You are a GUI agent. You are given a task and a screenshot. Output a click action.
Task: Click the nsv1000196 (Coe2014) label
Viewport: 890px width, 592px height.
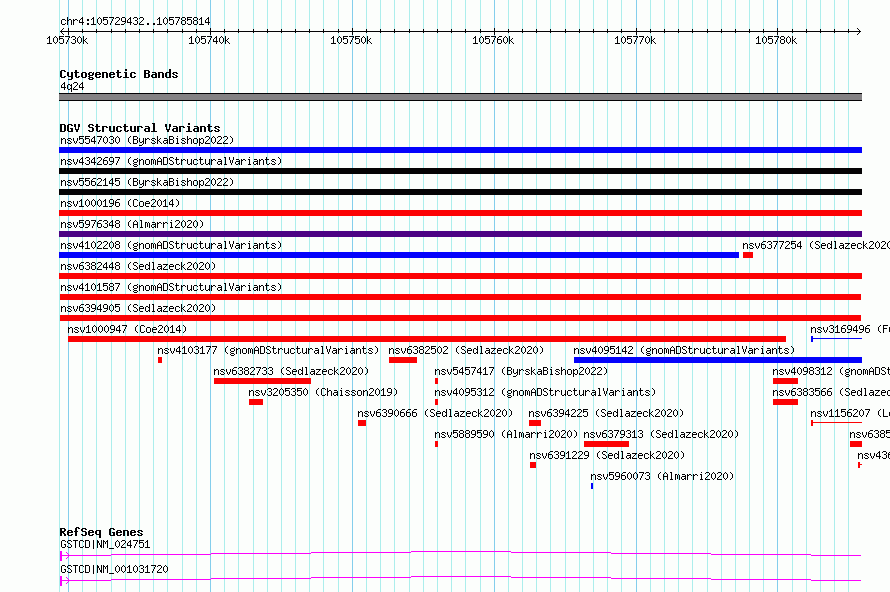click(120, 203)
